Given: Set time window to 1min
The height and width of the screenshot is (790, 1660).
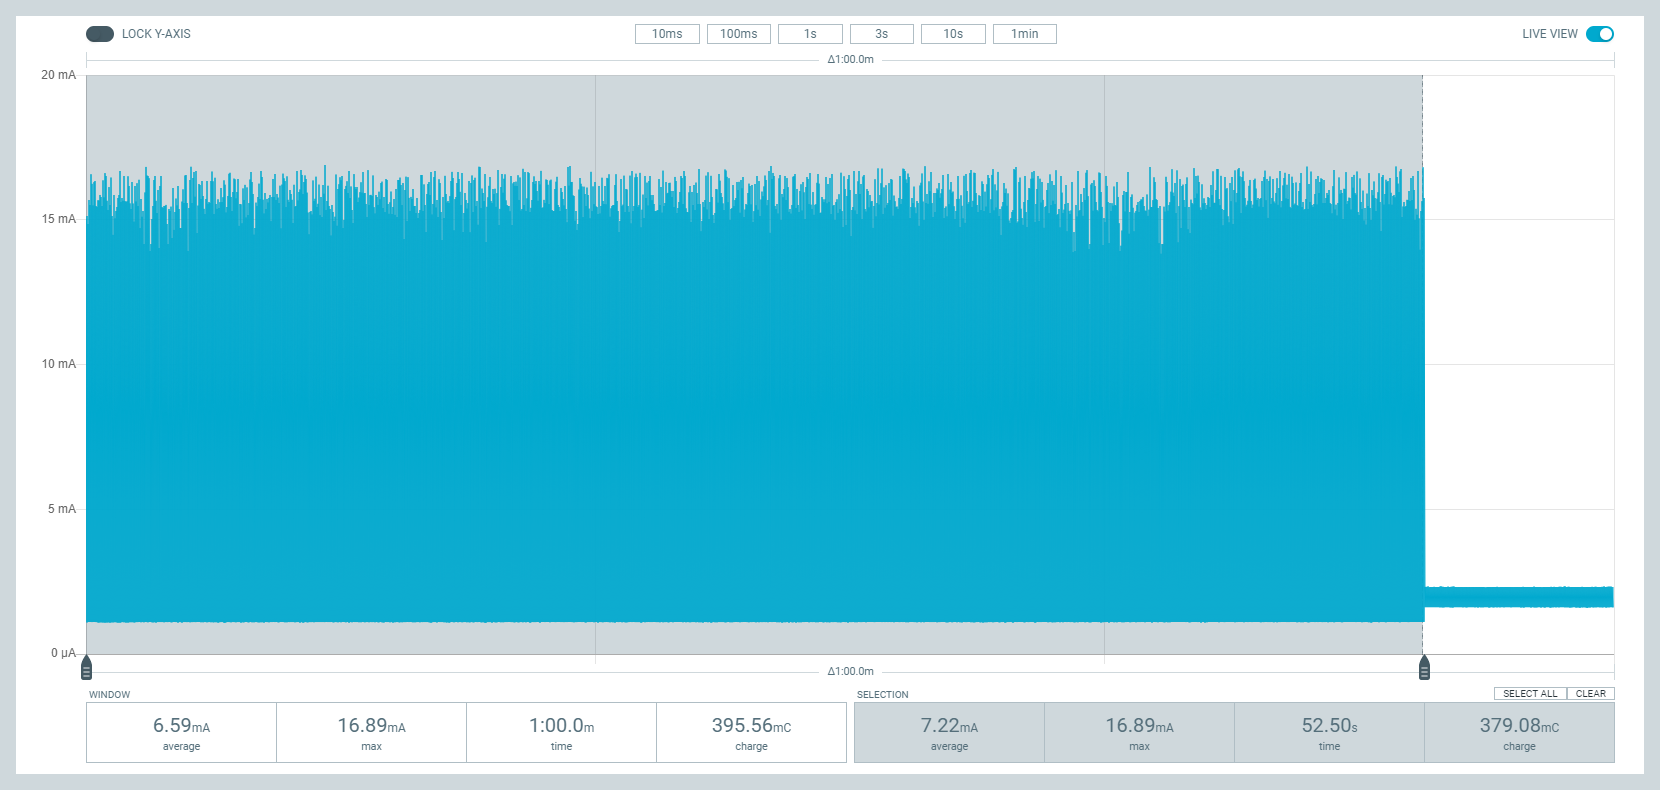Looking at the screenshot, I should click(x=1025, y=34).
